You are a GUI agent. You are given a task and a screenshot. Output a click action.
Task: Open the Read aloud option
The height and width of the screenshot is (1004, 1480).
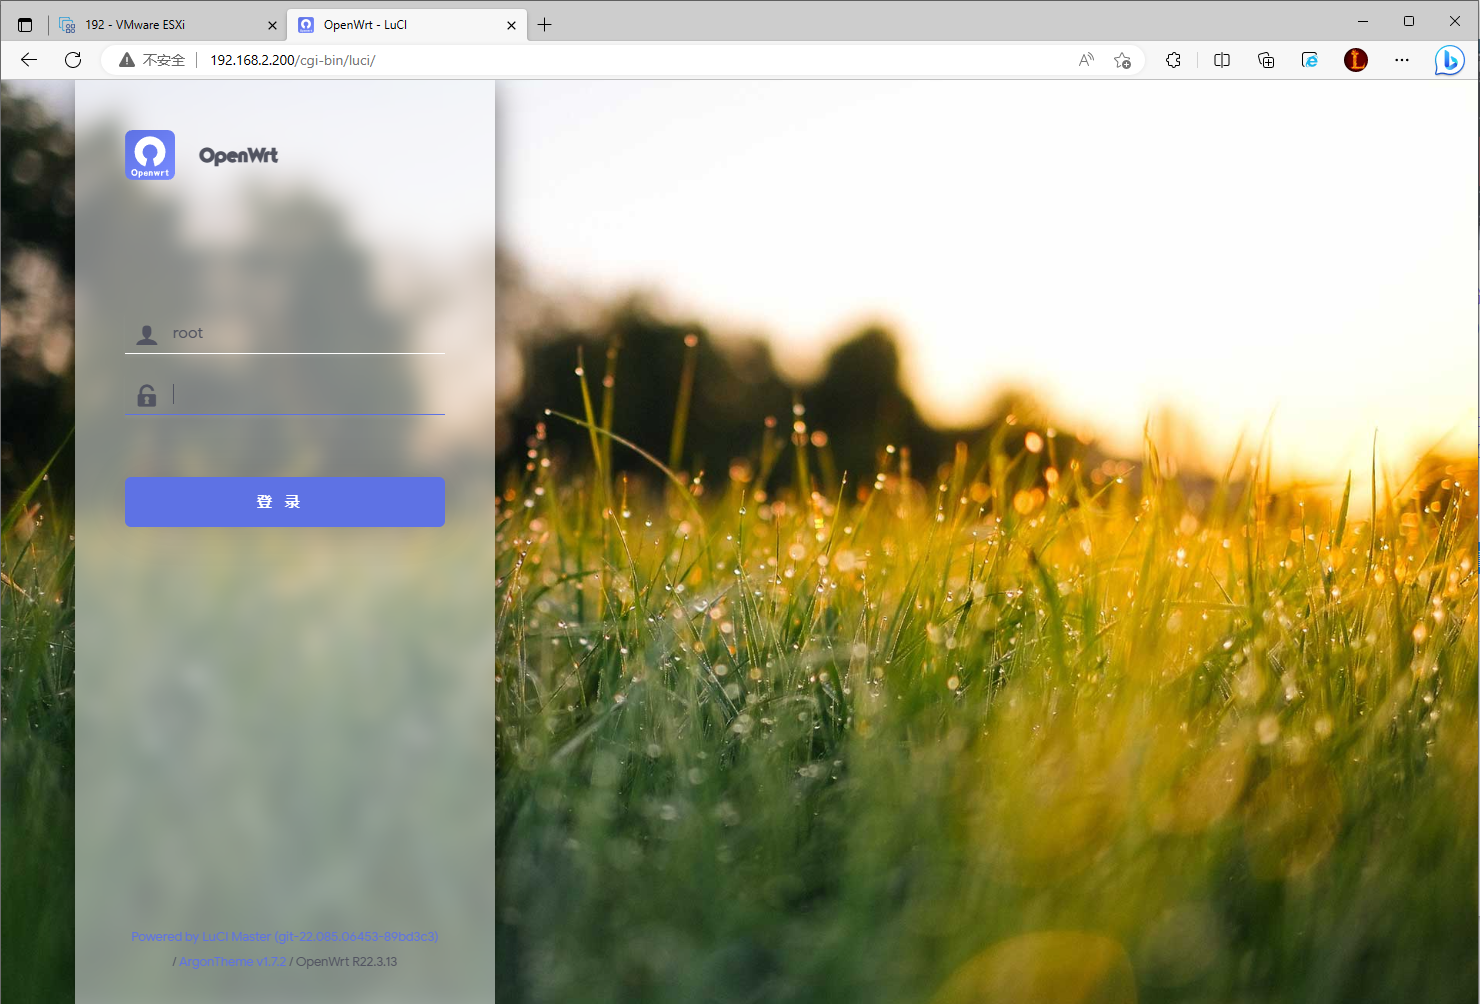[x=1086, y=60]
